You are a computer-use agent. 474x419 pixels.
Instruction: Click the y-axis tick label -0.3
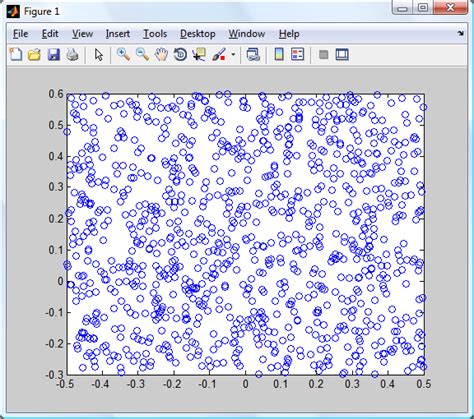[x=54, y=374]
